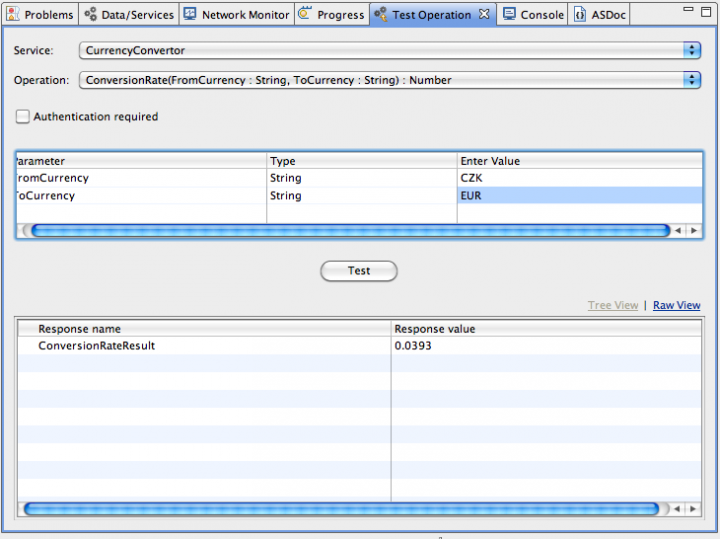
Task: Click parameter table scroll-left arrow
Action: click(678, 230)
